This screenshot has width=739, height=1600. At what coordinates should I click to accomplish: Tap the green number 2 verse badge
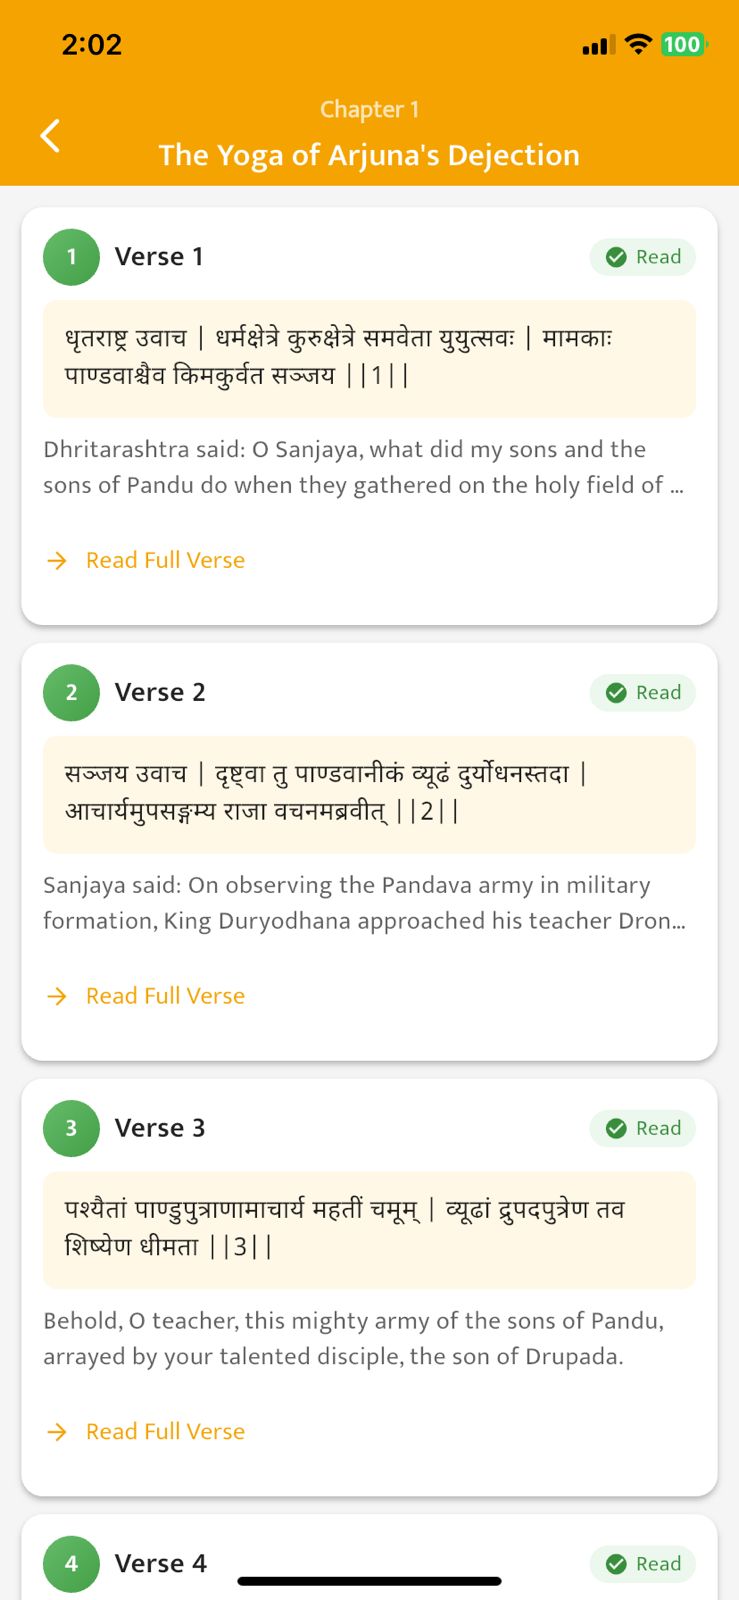(x=71, y=692)
